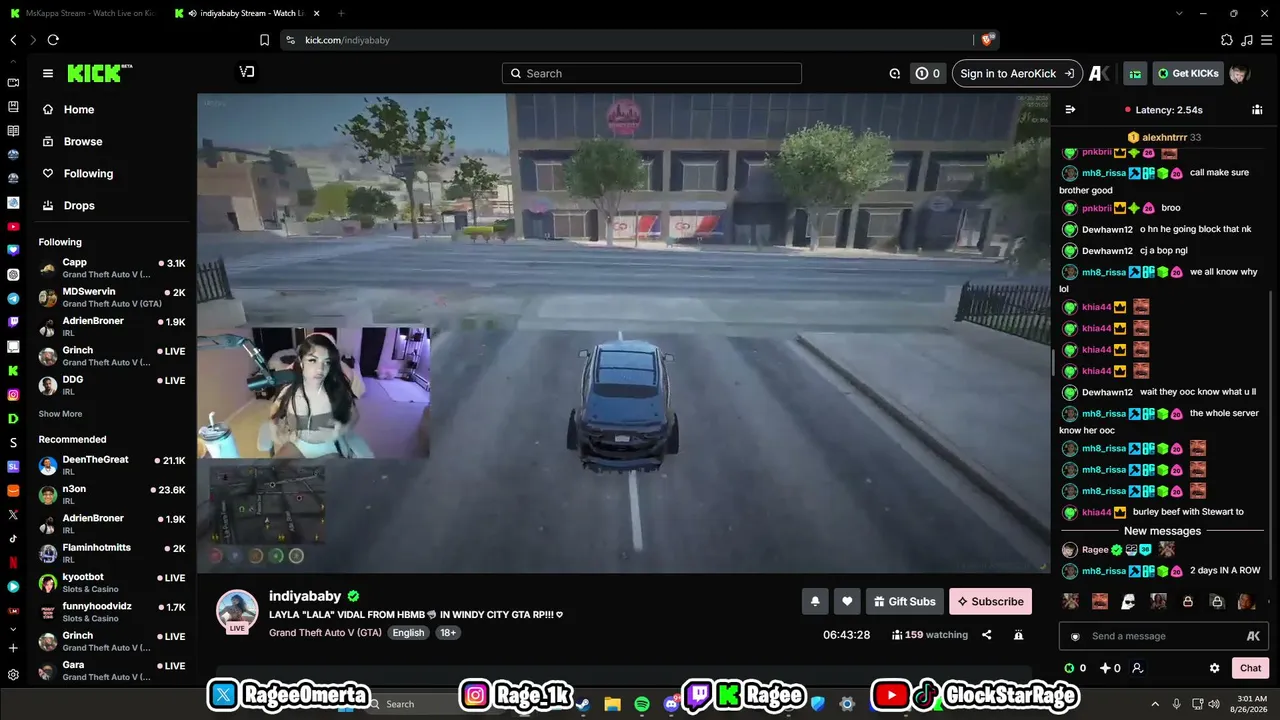Open n3on recommended channel
This screenshot has width=1280, height=720.
tap(112, 495)
